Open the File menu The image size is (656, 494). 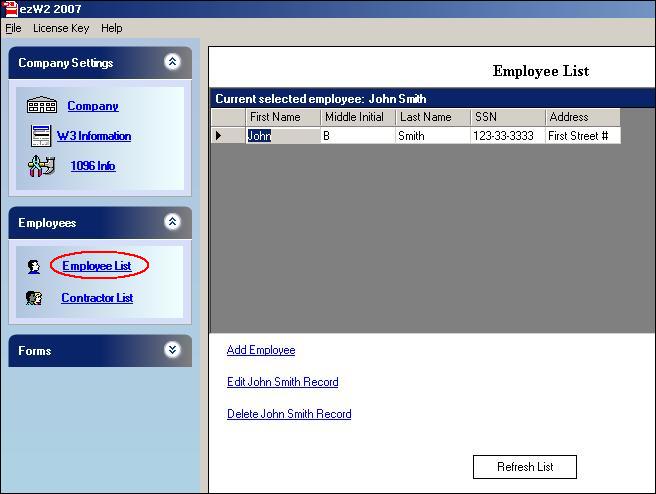pos(13,28)
